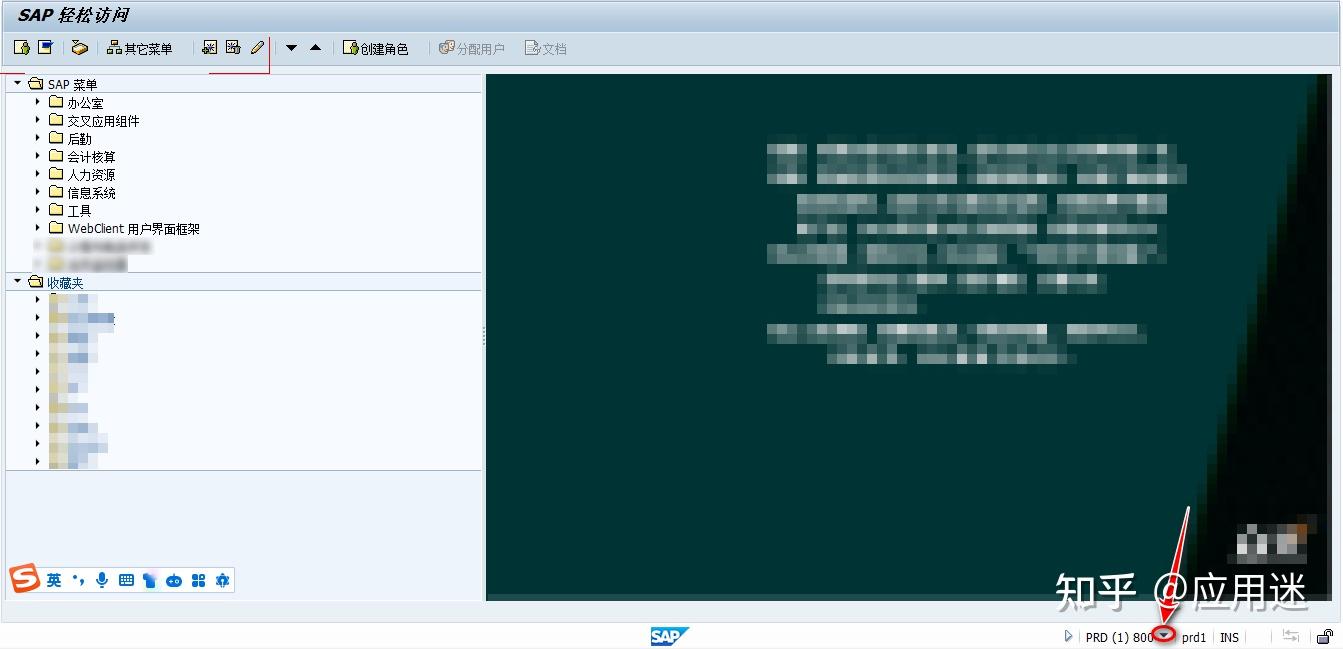Expand the 信息系统 folder arrow
Viewport: 1343px width, 649px height.
pyautogui.click(x=38, y=192)
